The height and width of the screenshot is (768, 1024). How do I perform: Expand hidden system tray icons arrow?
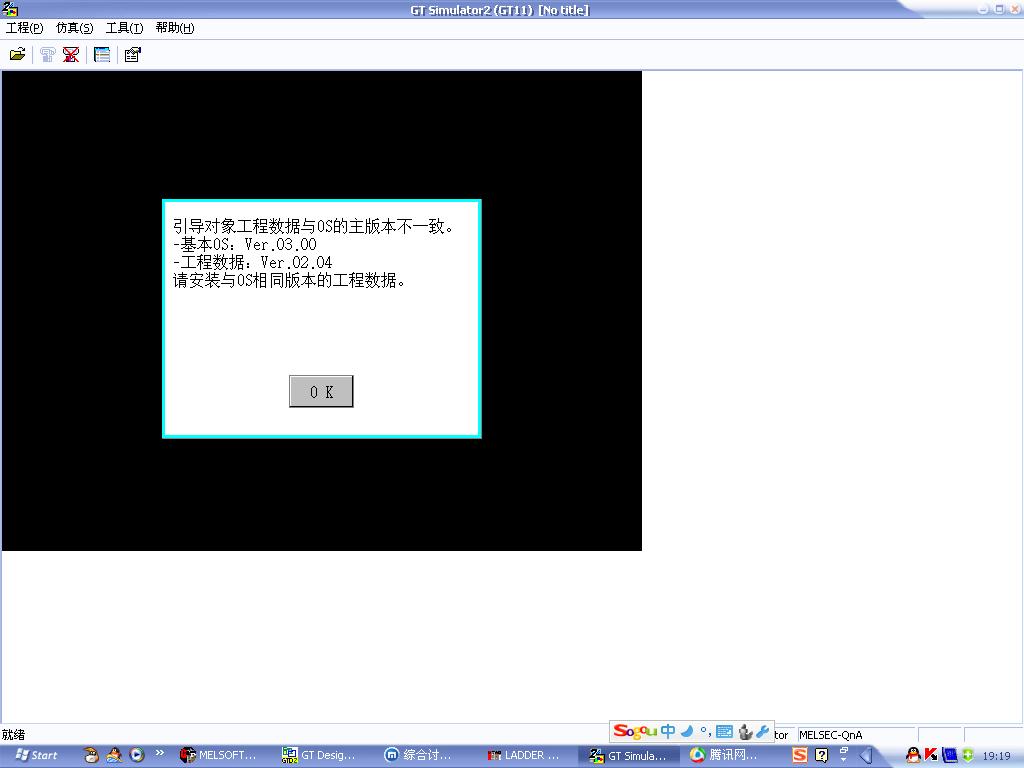click(867, 755)
